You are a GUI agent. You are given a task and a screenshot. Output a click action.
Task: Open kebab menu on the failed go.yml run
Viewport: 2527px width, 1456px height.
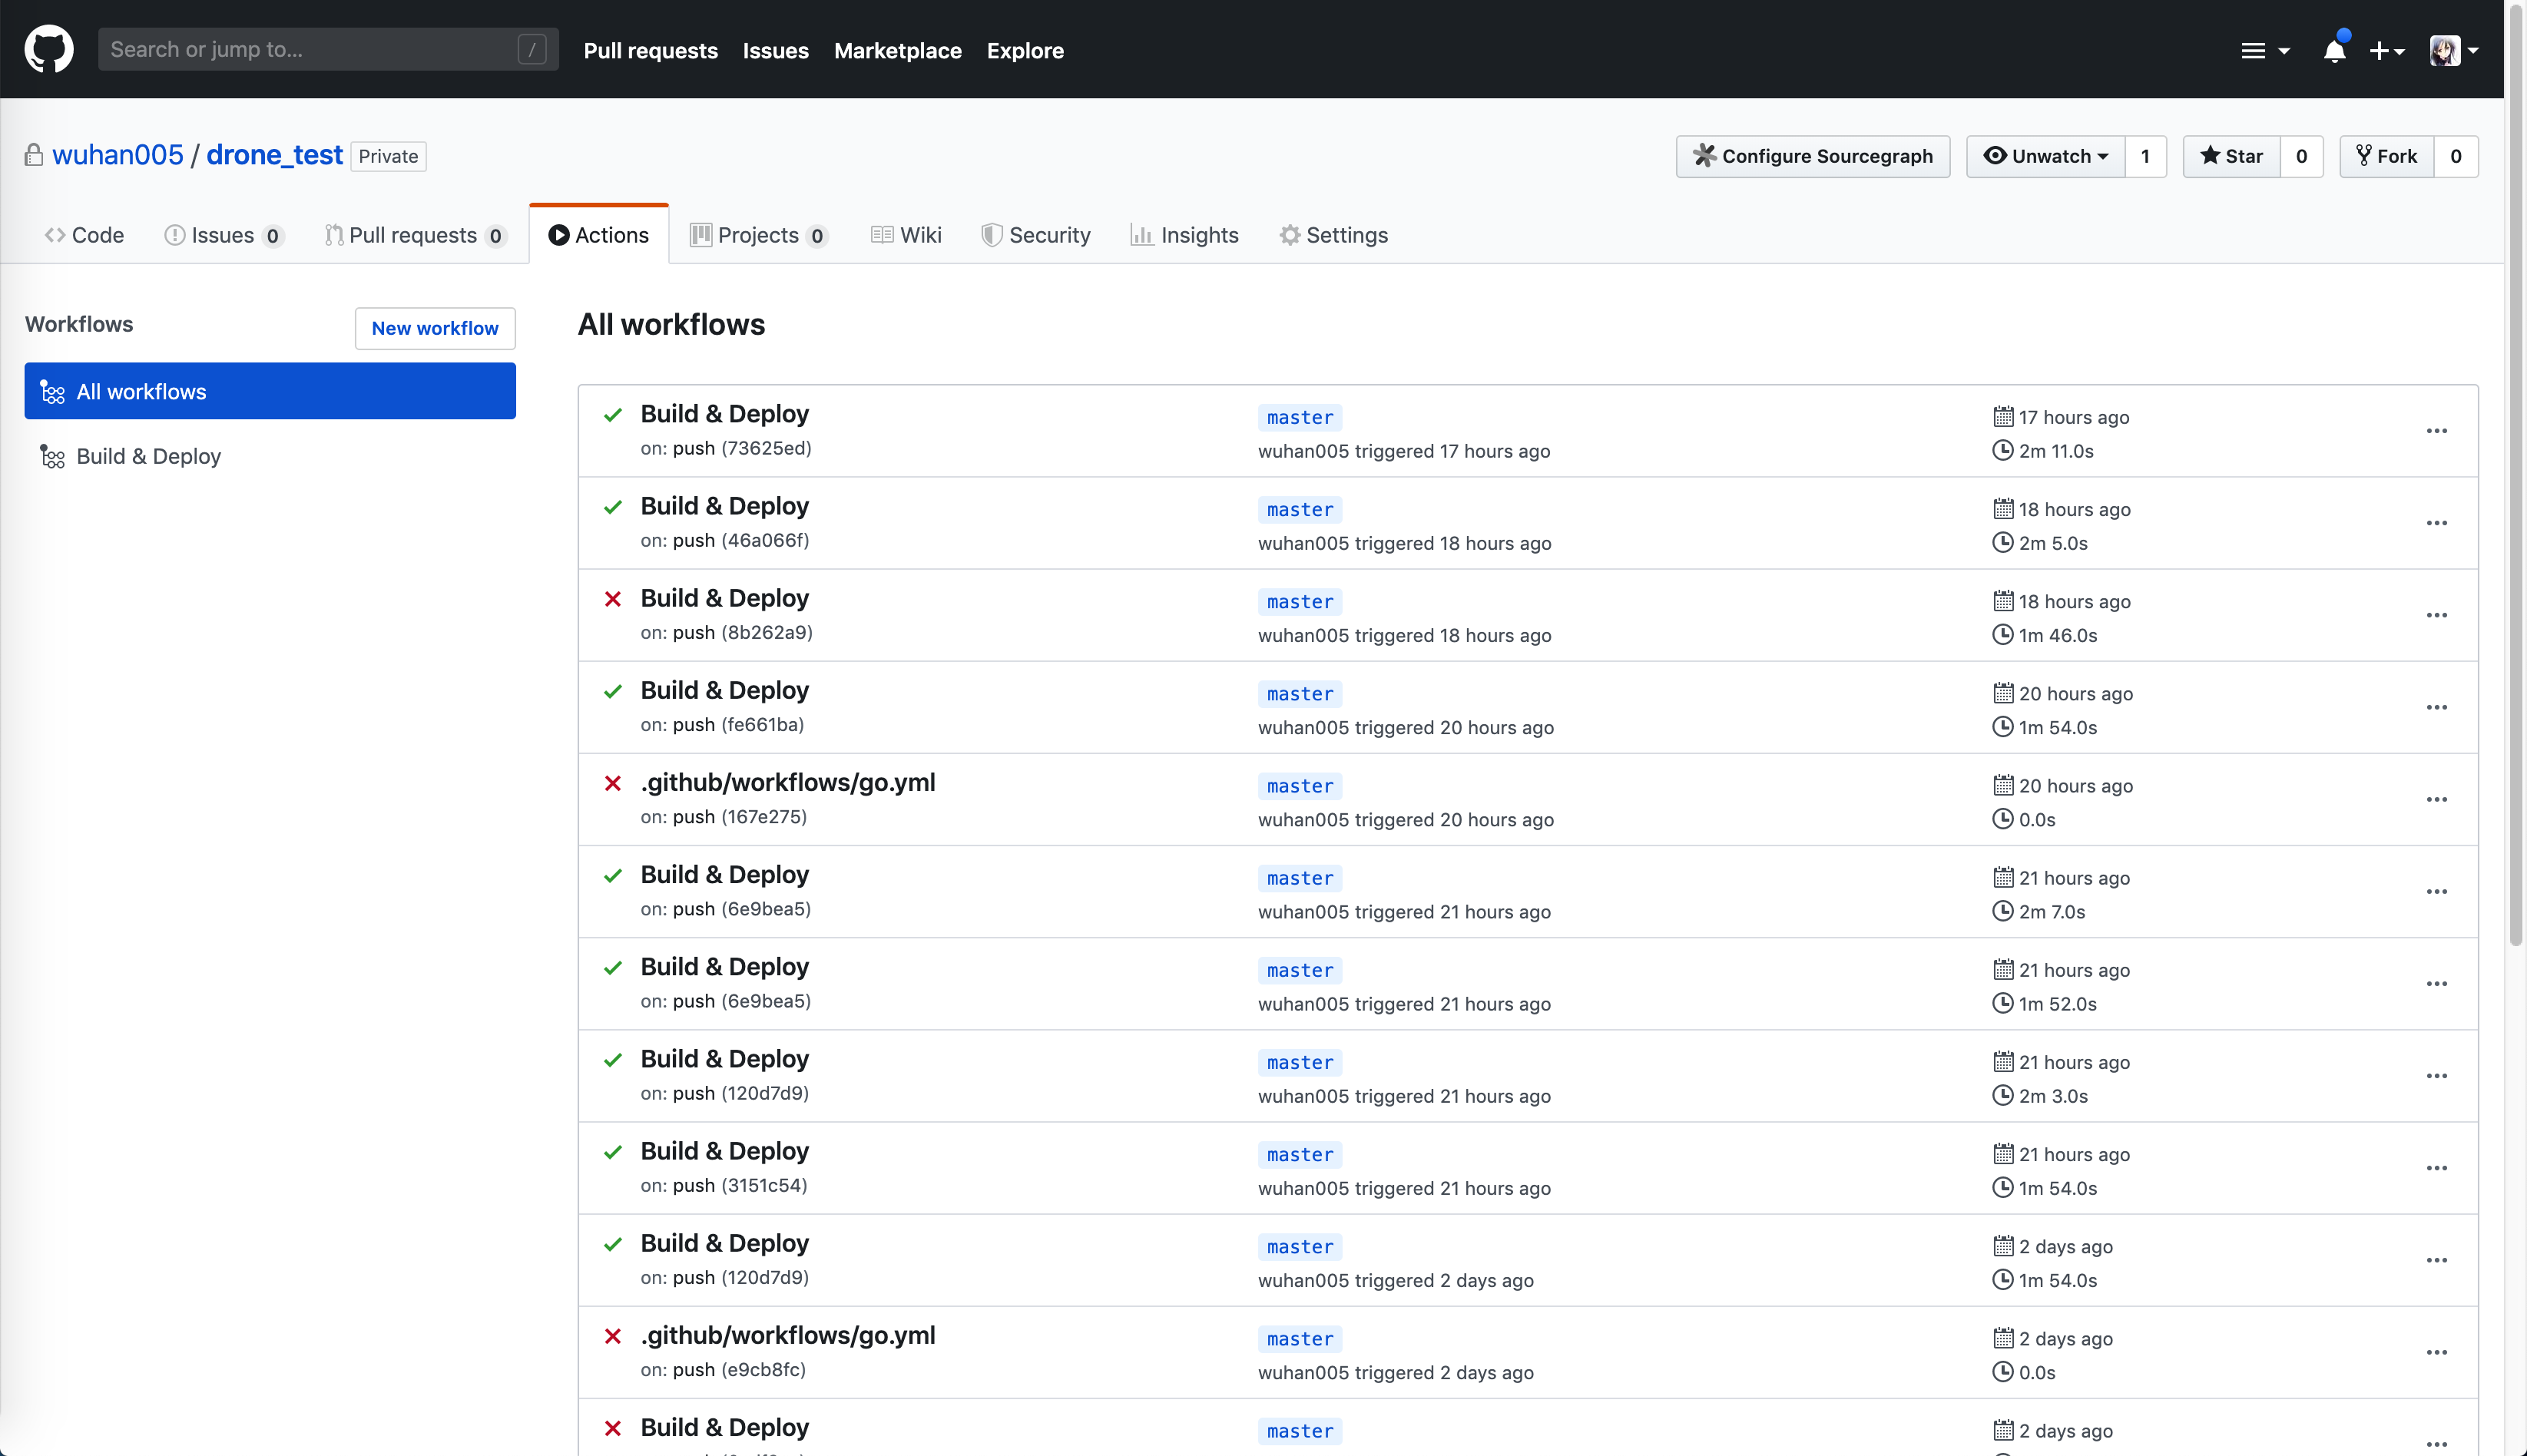pyautogui.click(x=2437, y=799)
